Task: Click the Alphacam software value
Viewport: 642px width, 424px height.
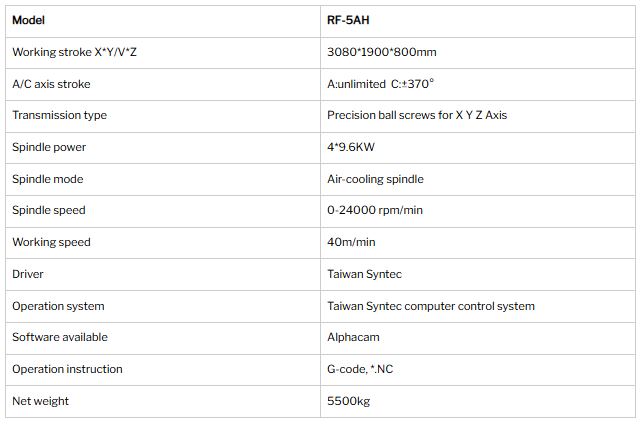Action: (353, 337)
